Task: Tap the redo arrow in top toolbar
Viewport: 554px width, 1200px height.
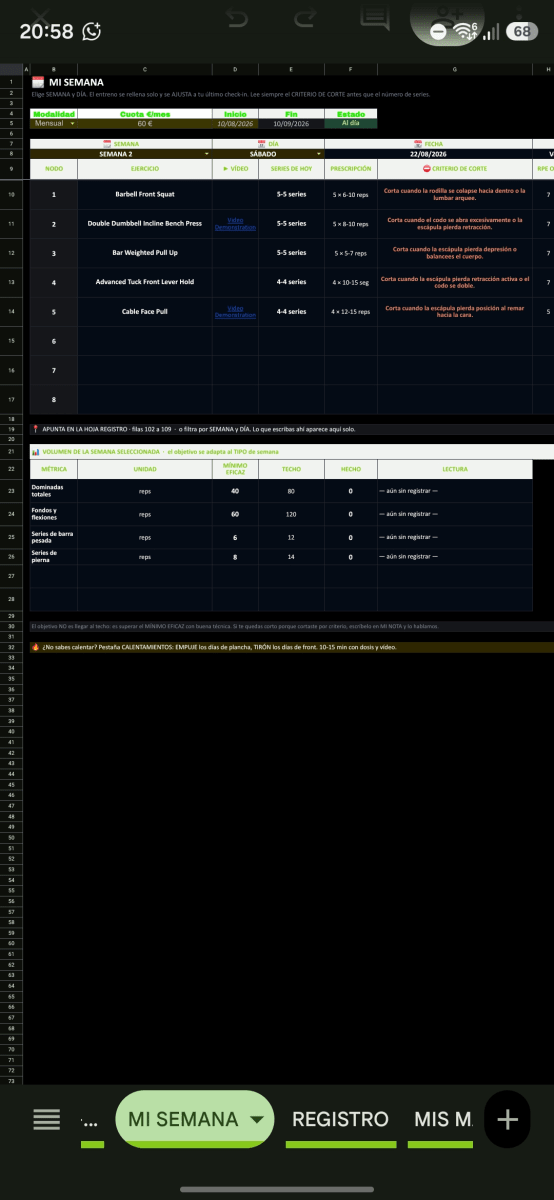Action: coord(305,18)
